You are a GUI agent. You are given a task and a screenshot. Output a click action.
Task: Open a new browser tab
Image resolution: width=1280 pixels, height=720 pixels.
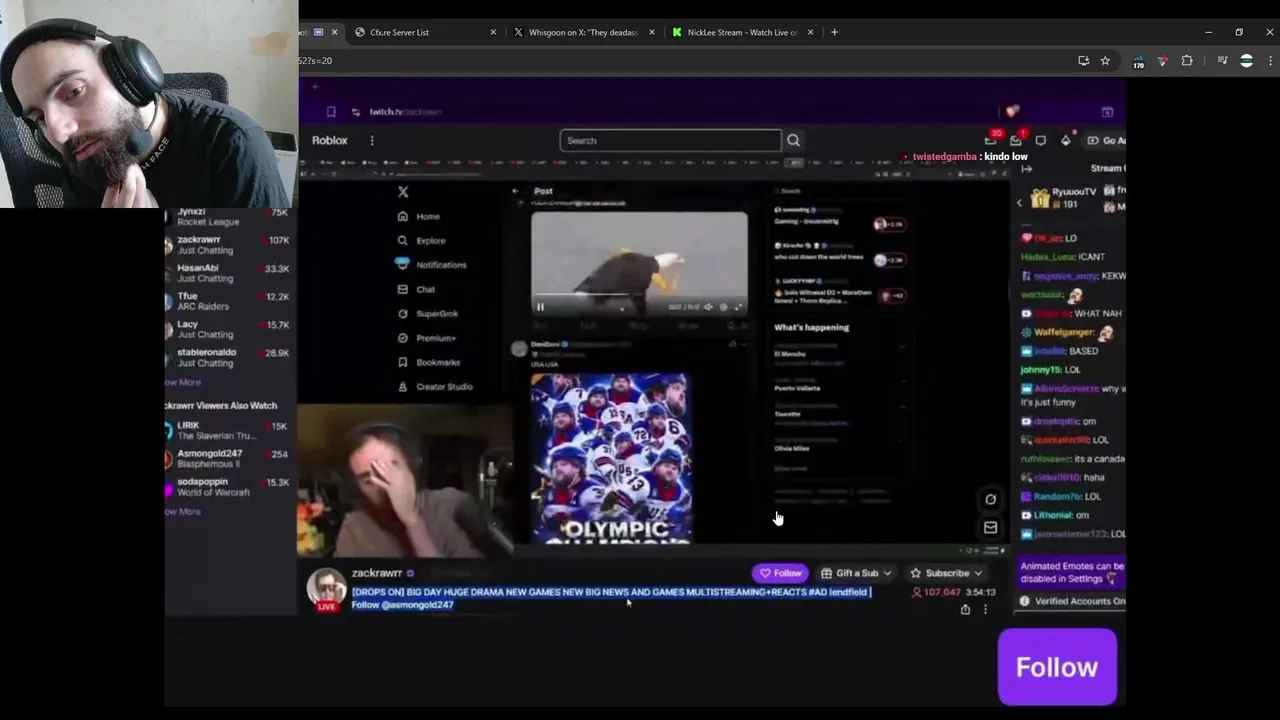click(x=835, y=32)
